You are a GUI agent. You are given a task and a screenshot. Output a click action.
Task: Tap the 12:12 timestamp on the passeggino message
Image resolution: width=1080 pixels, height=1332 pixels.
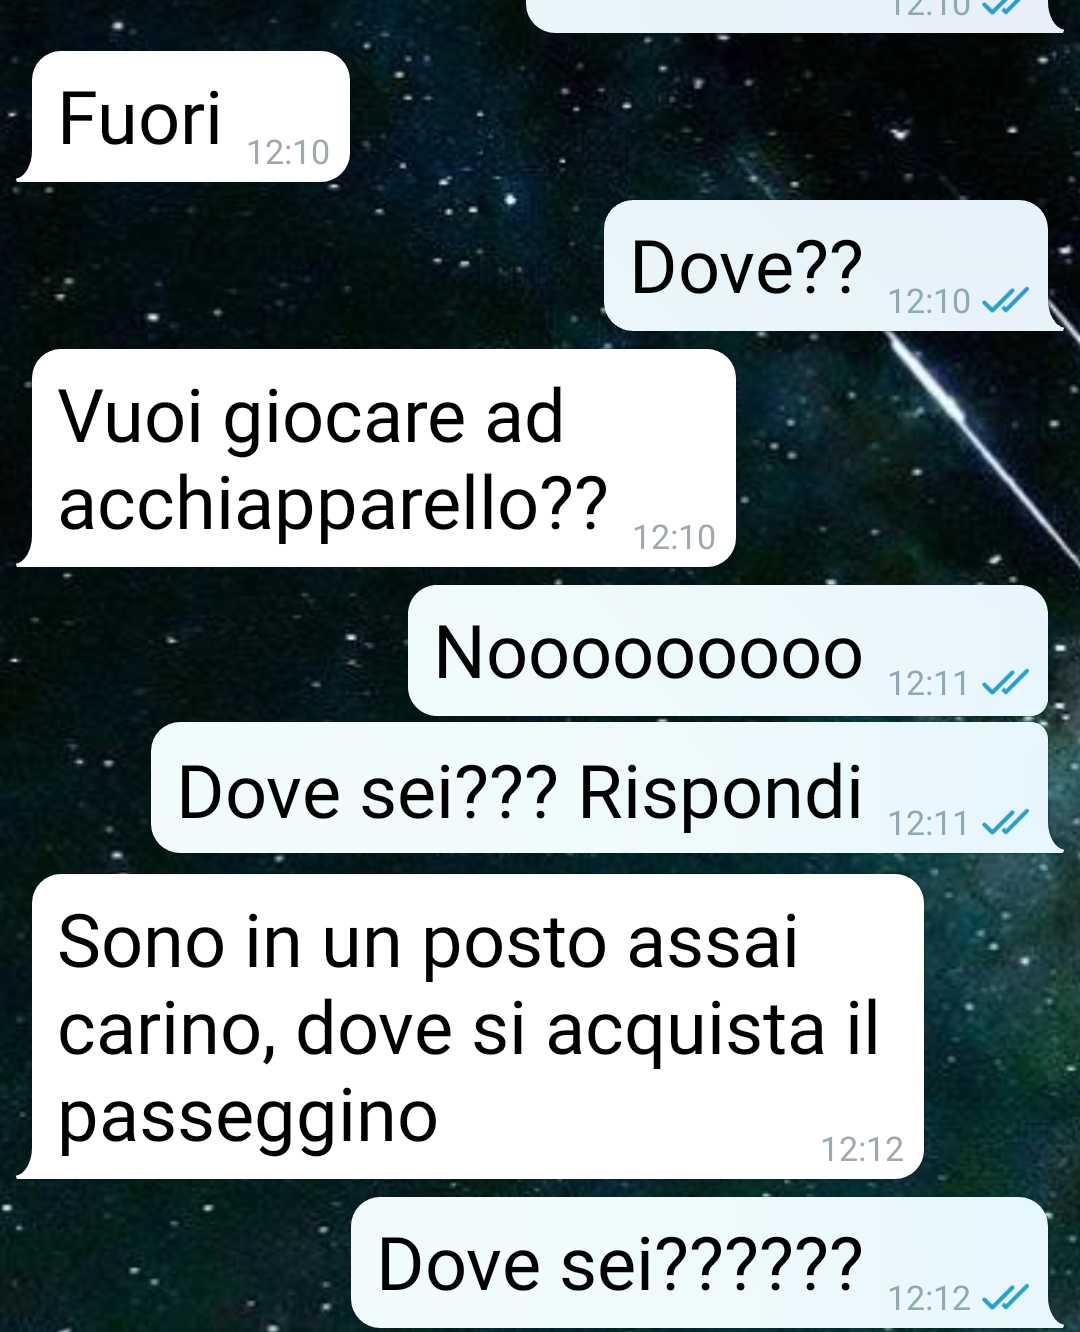pyautogui.click(x=862, y=1149)
